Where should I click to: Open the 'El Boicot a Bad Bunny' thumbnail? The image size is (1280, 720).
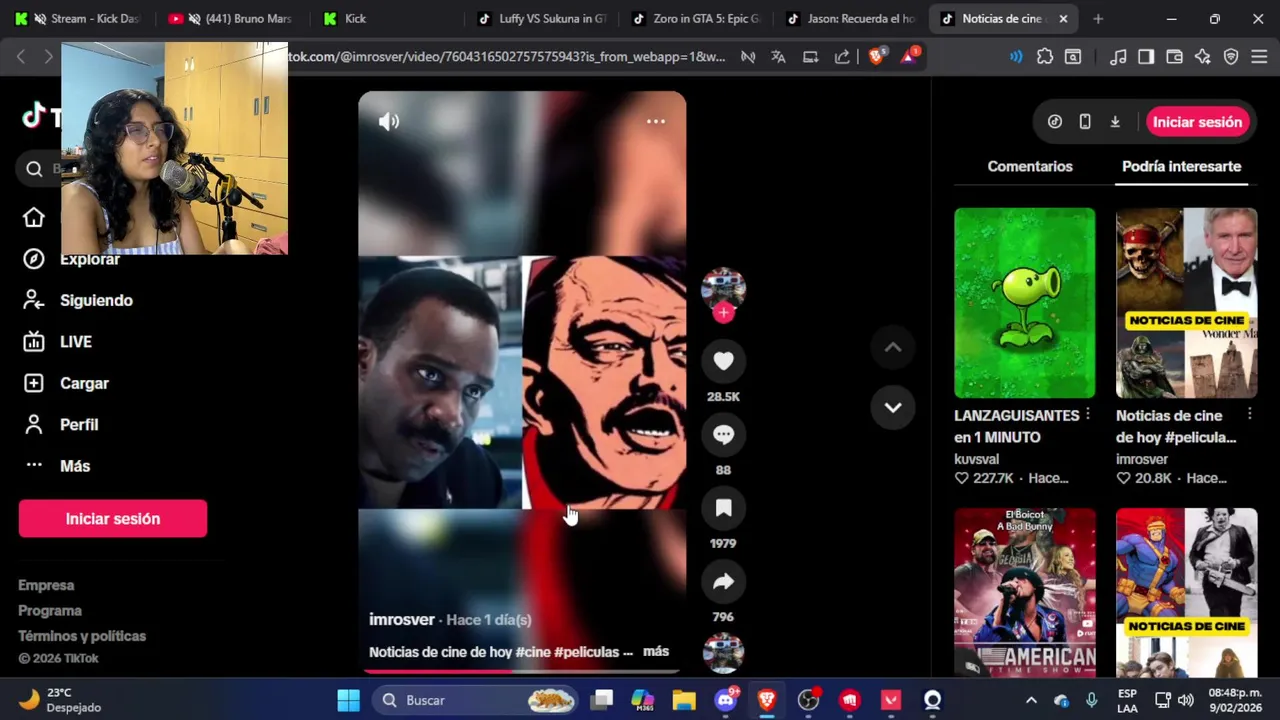coord(1024,592)
